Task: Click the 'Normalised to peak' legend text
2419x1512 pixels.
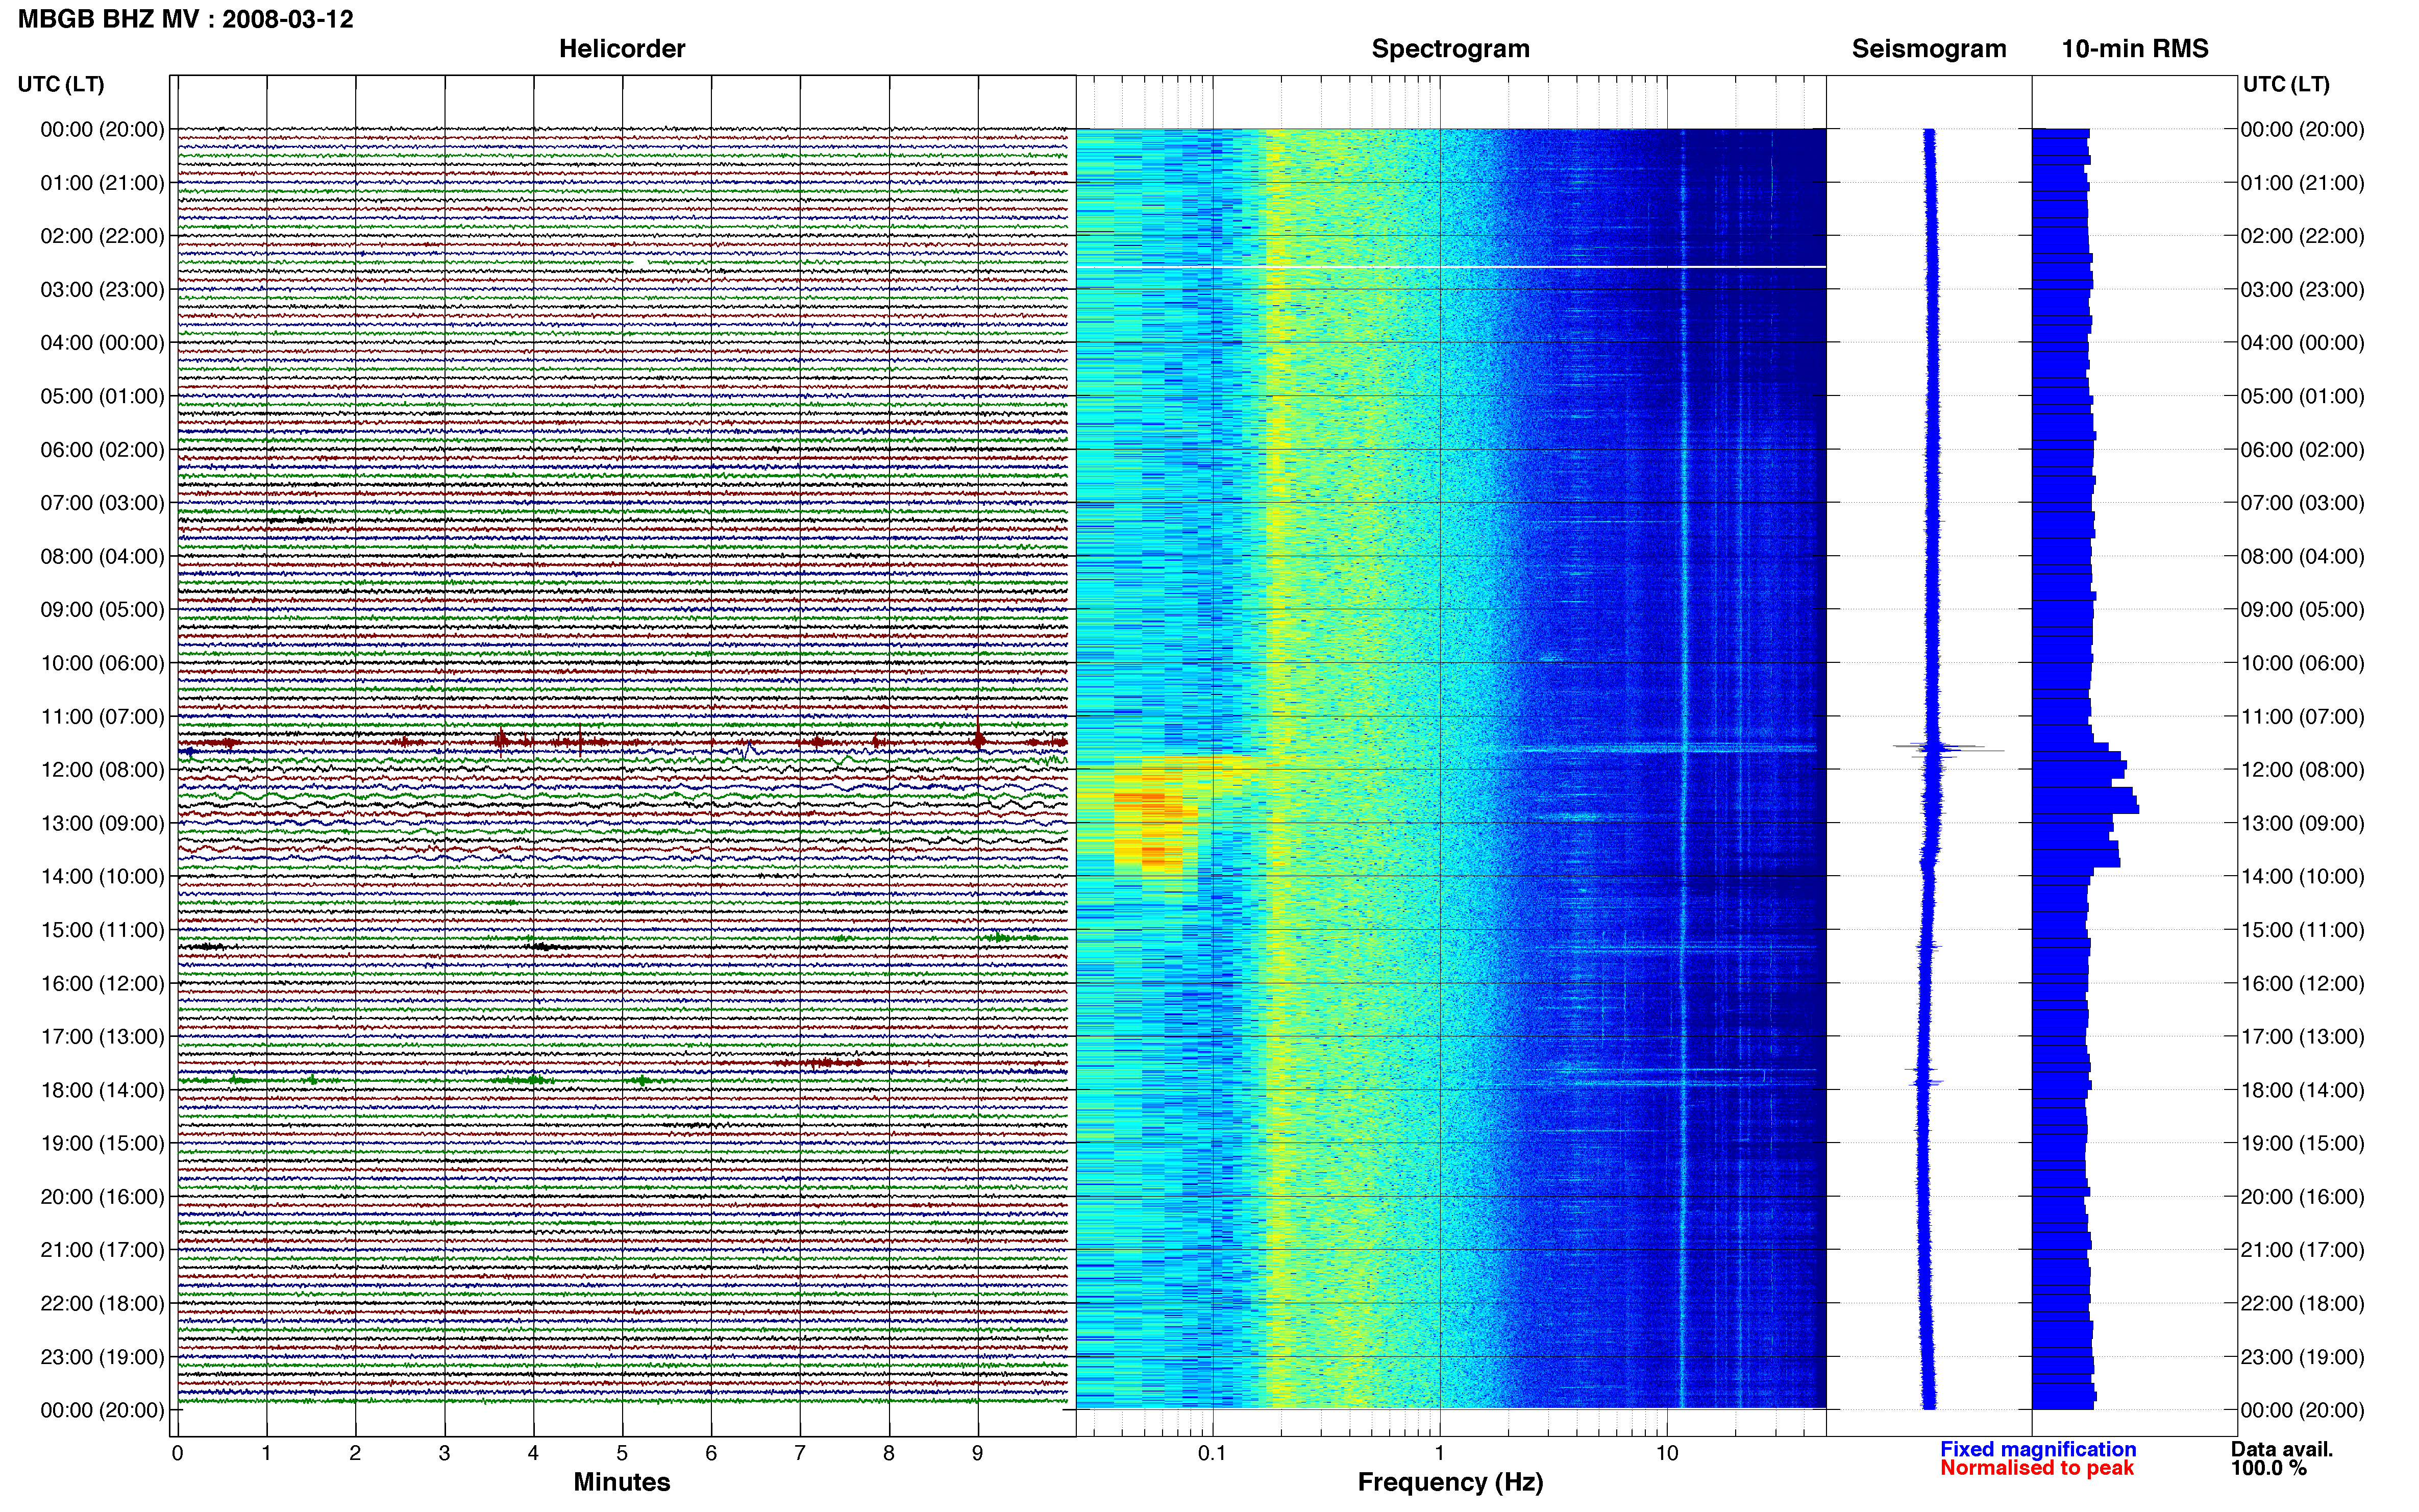Action: click(2037, 1468)
